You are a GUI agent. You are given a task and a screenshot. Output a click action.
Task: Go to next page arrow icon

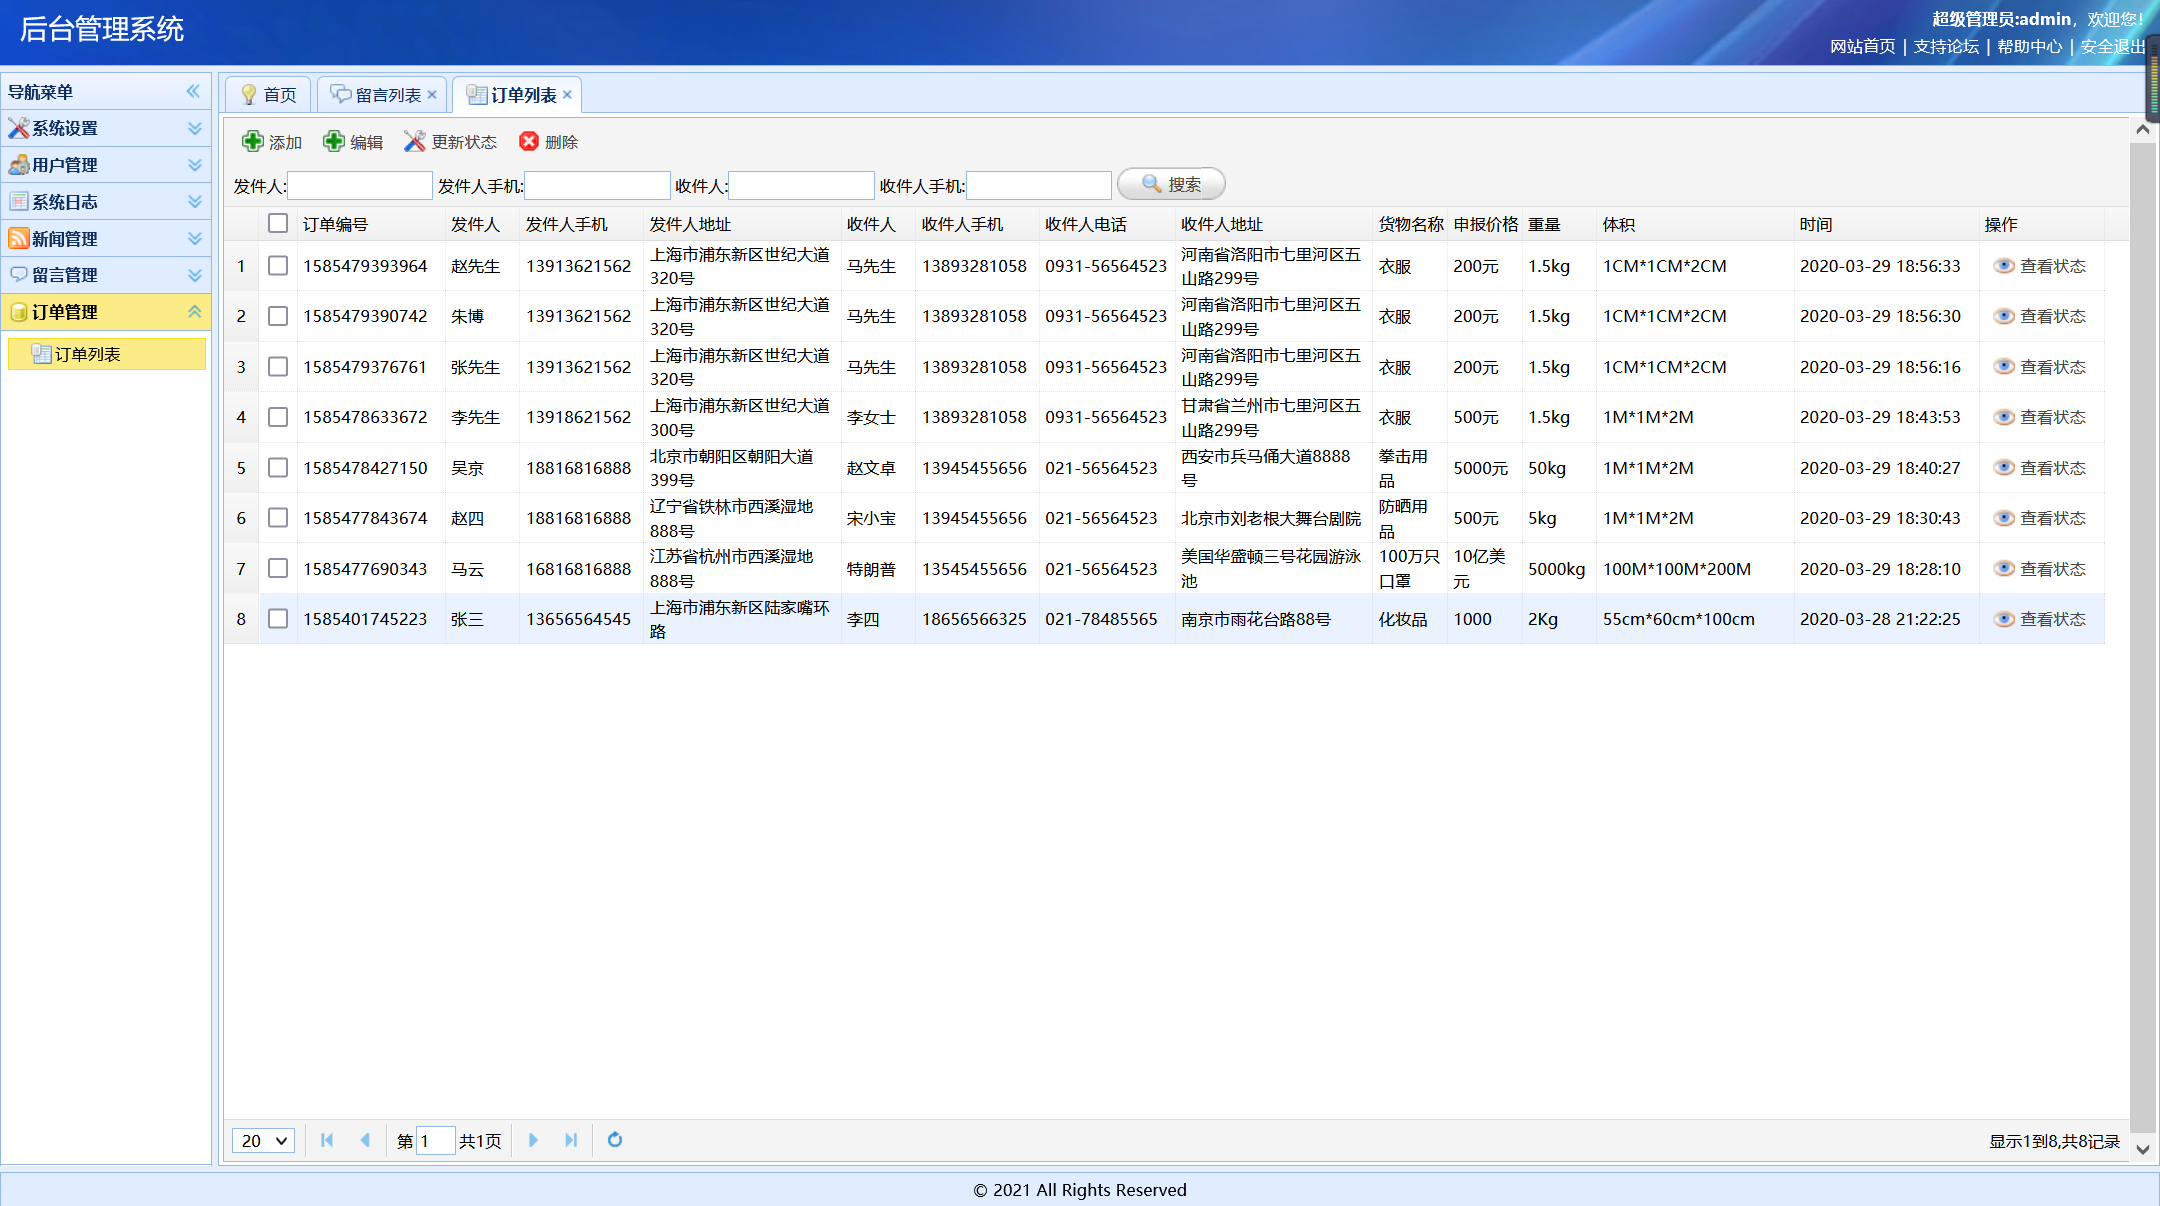(x=533, y=1140)
